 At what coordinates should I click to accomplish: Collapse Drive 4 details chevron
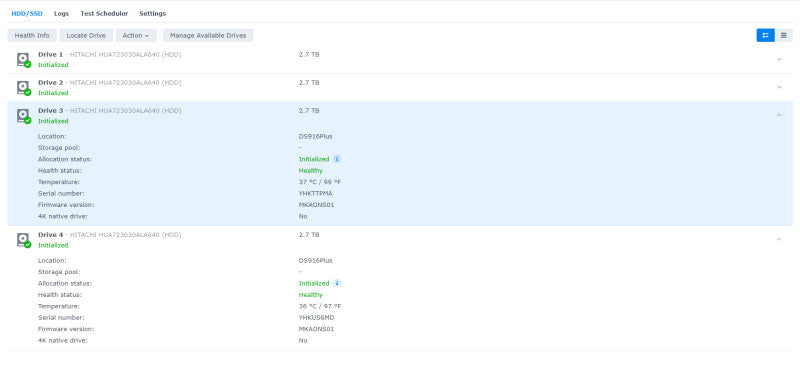coord(779,239)
